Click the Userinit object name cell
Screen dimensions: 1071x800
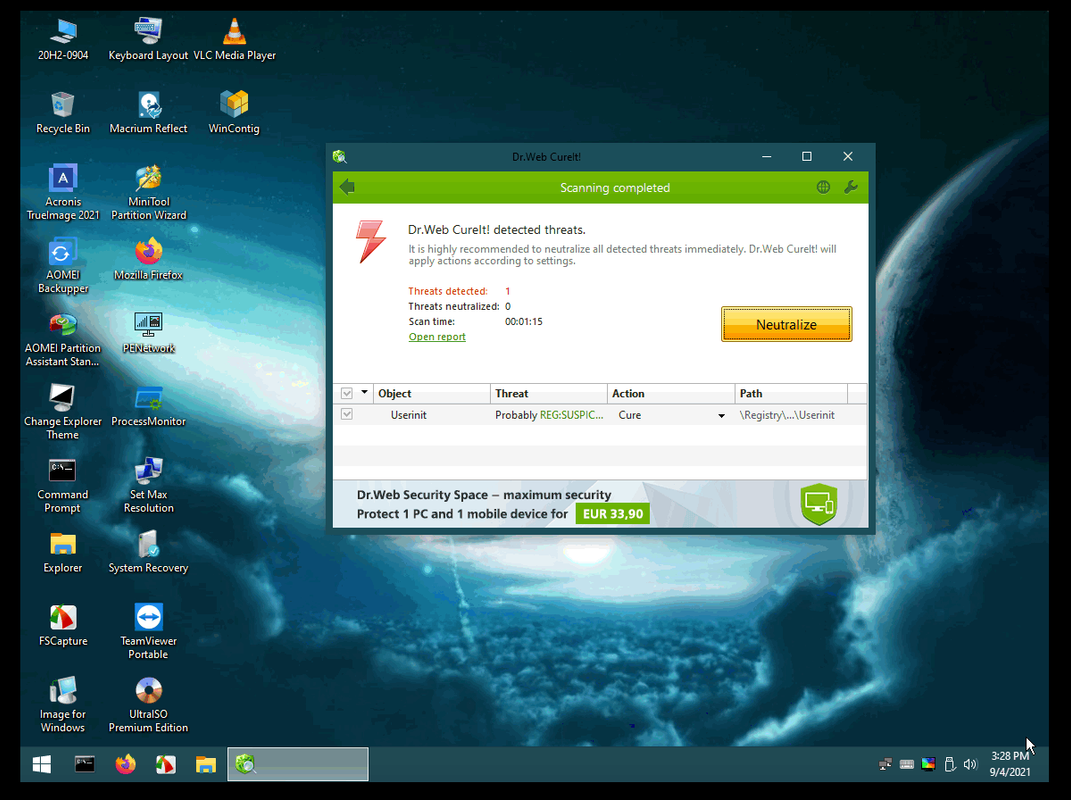(408, 415)
